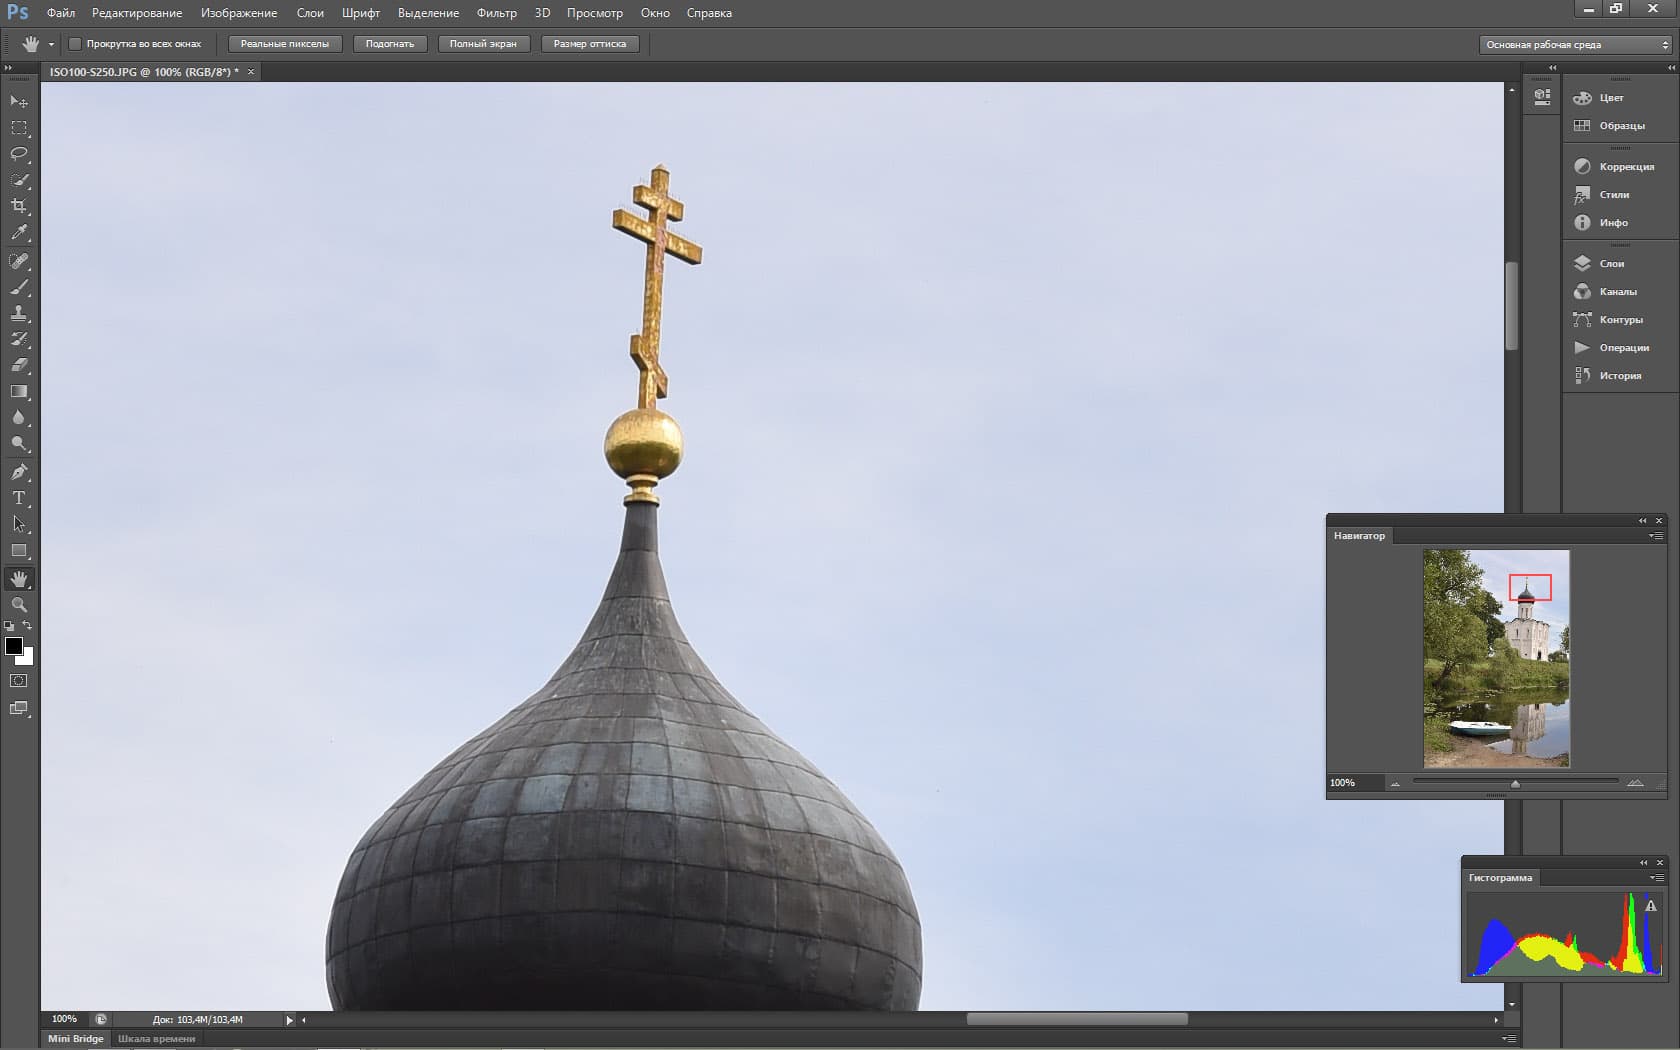
Task: Select the Rectangular Marquee tool
Action: pyautogui.click(x=19, y=128)
